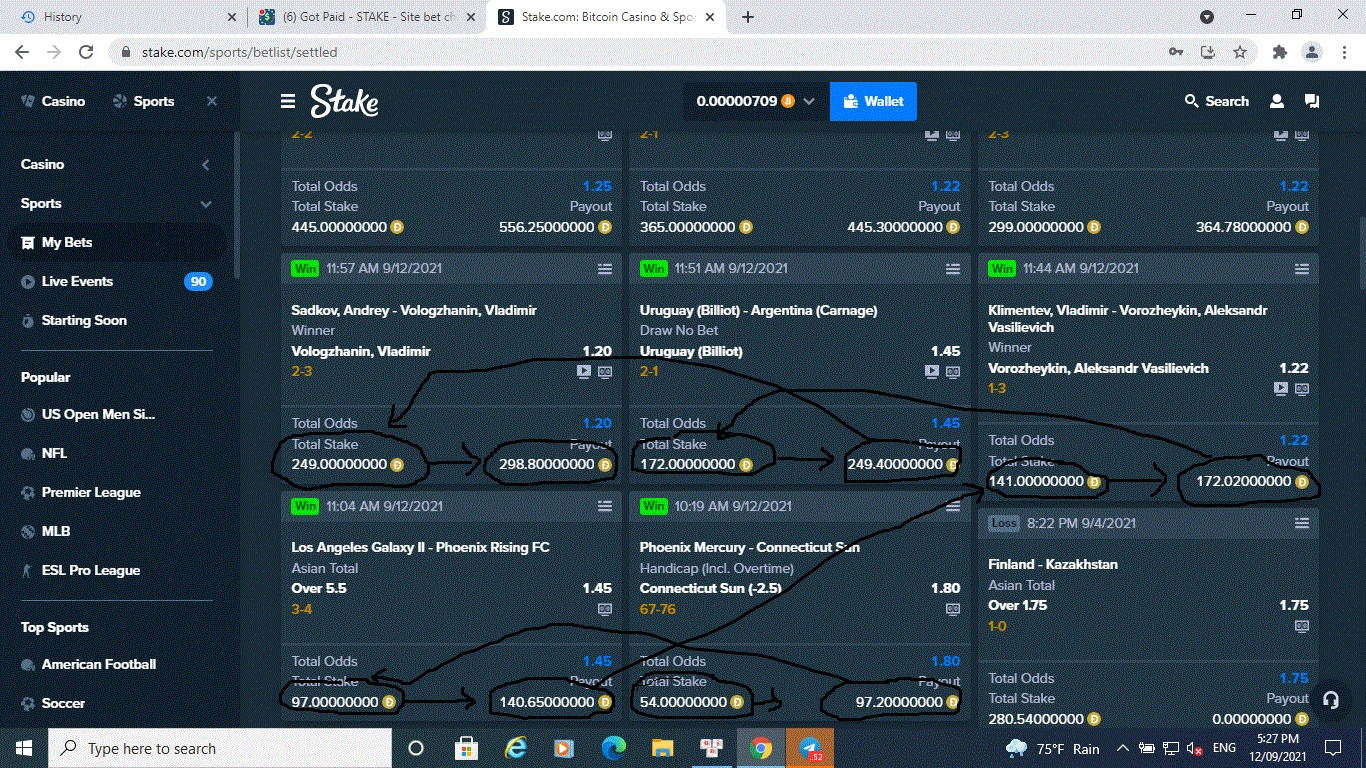Open Chrome's three-dot menu
Image resolution: width=1366 pixels, height=768 pixels.
tap(1343, 52)
